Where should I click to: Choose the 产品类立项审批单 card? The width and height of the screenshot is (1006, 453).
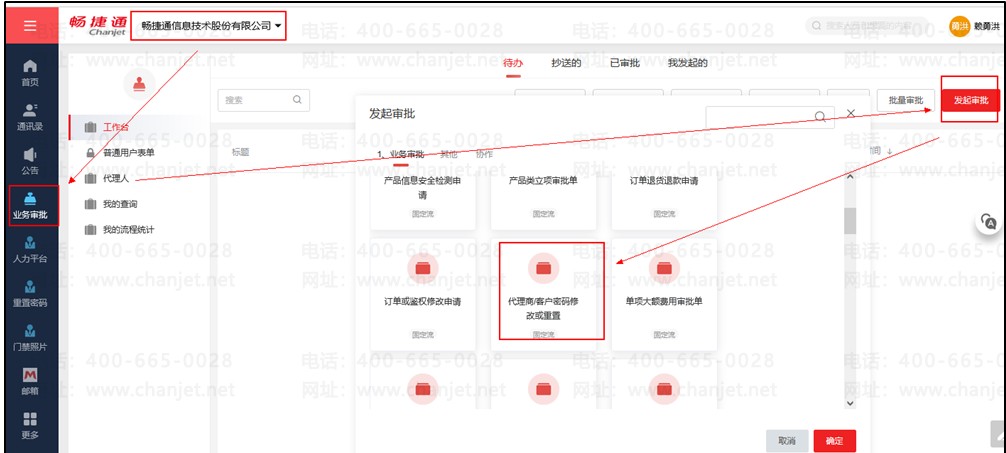543,199
